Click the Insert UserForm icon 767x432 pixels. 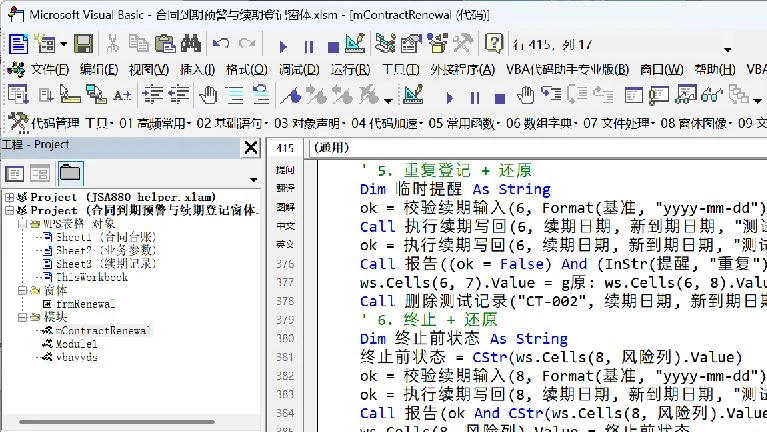(46, 44)
